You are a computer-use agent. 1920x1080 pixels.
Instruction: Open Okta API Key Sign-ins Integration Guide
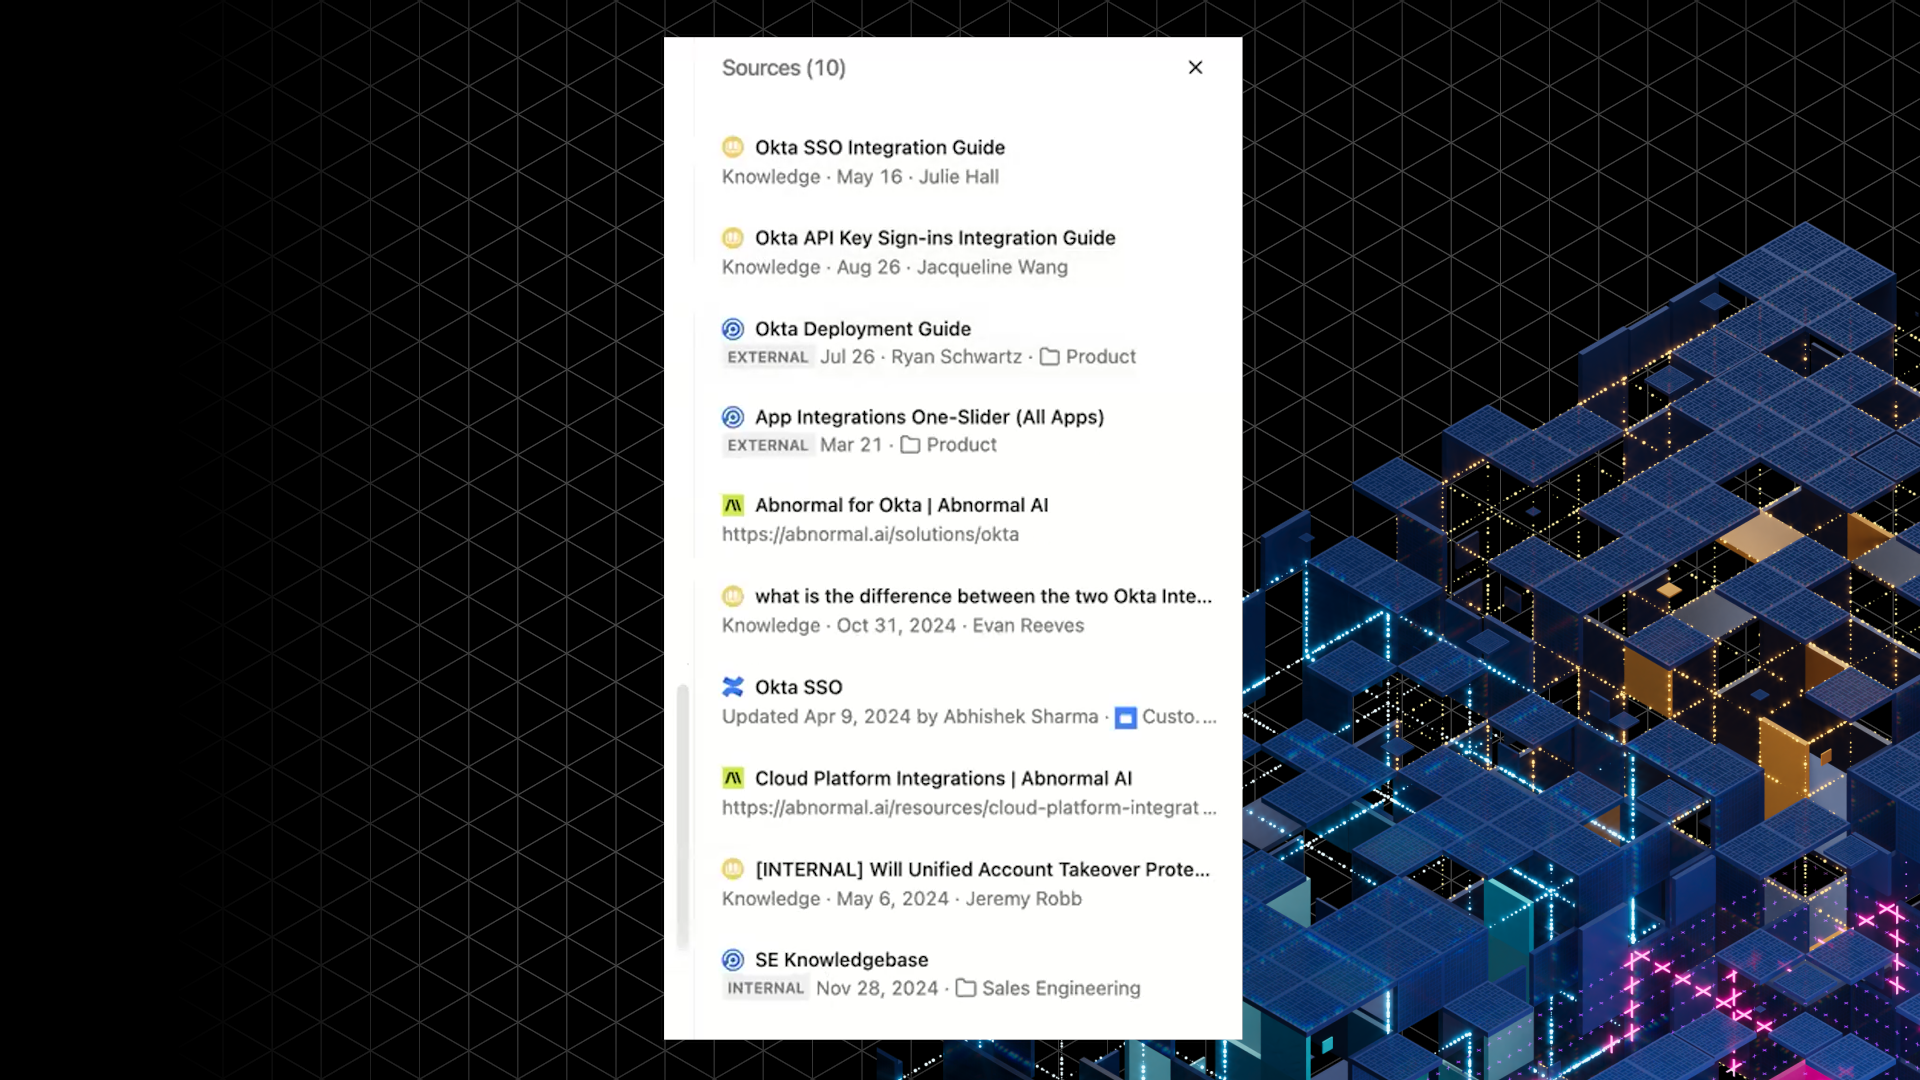pos(935,238)
